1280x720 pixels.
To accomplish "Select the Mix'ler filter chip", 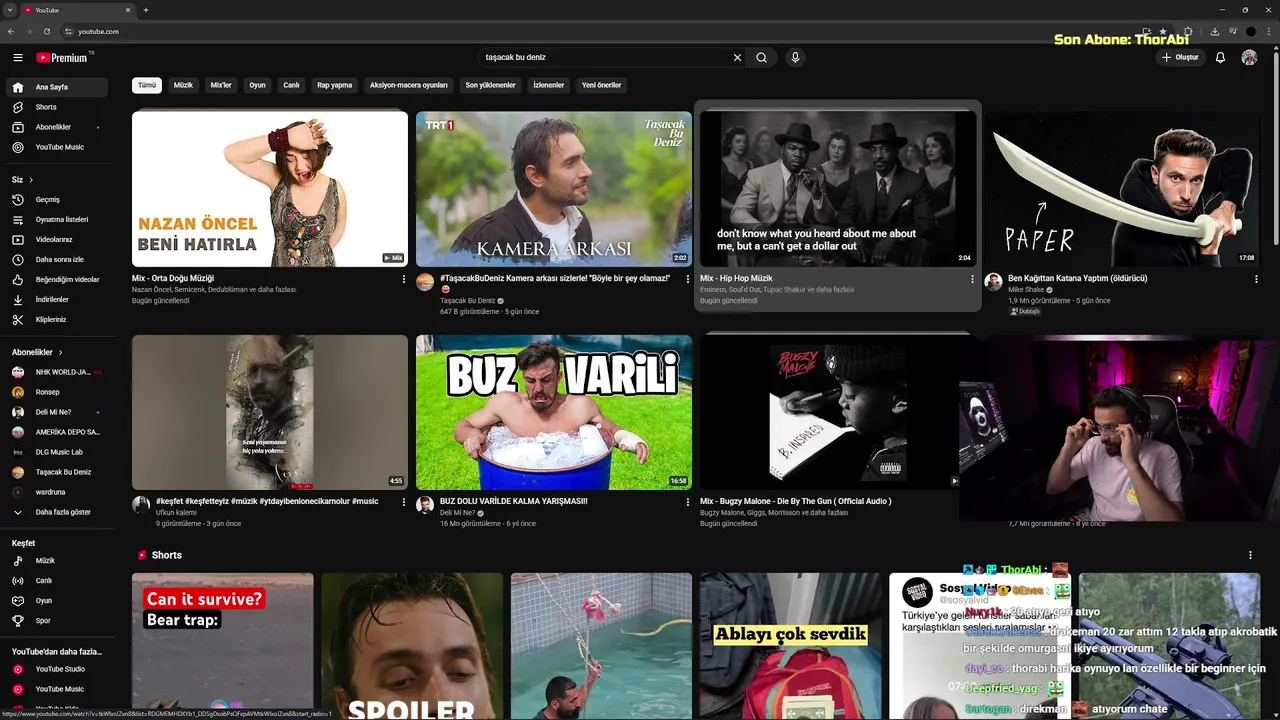I will tap(221, 85).
